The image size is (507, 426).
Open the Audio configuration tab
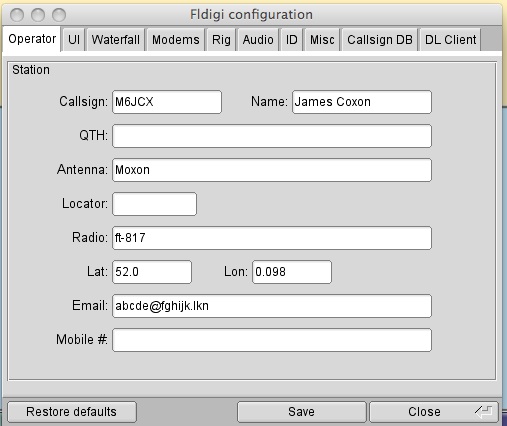[258, 40]
